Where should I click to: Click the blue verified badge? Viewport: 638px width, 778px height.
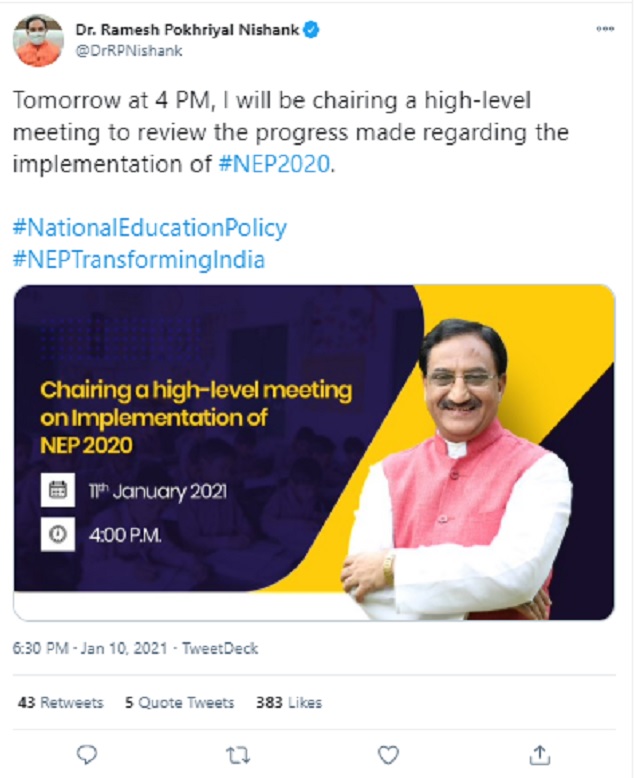312,30
